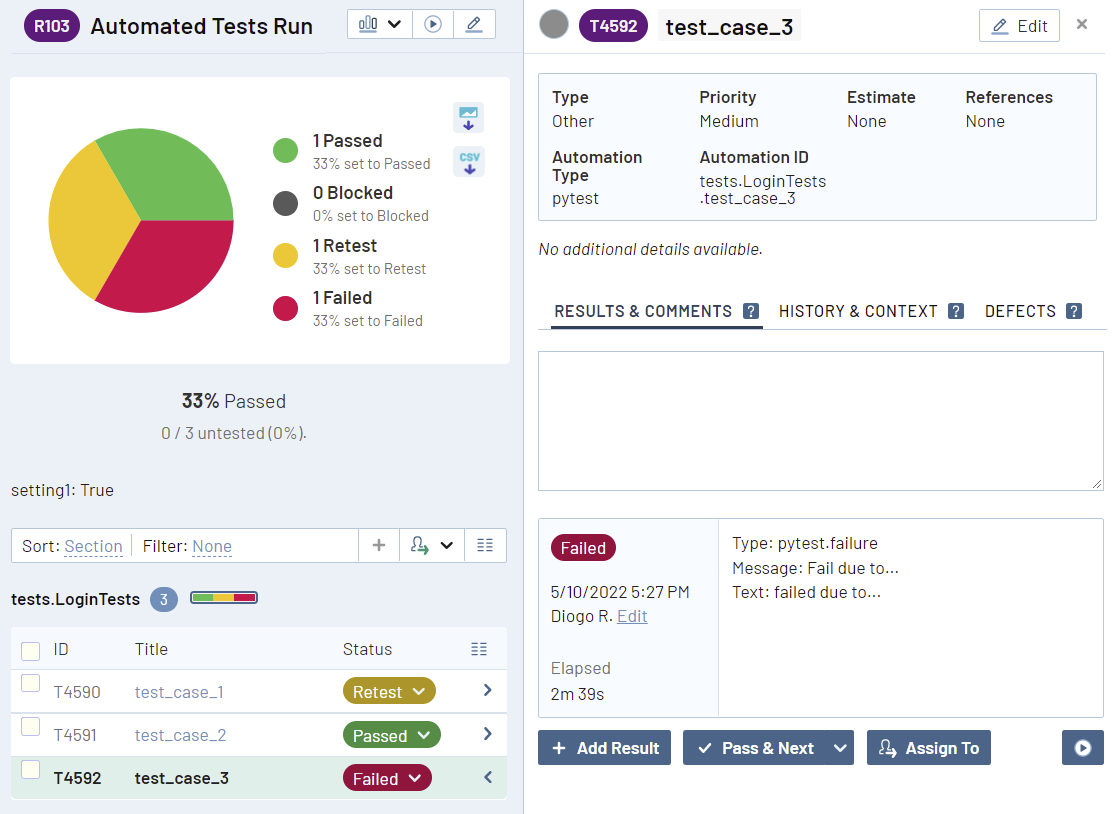Switch to the History & Context tab
Image resolution: width=1113 pixels, height=814 pixels.
858,311
